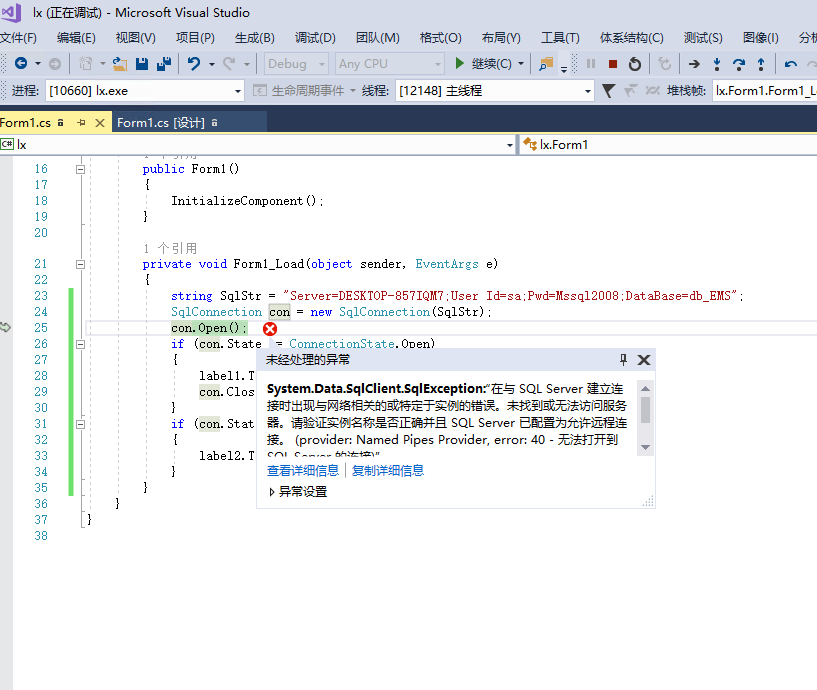Image resolution: width=817 pixels, height=690 pixels.
Task: Open the Undo history dropdown
Action: (x=212, y=64)
